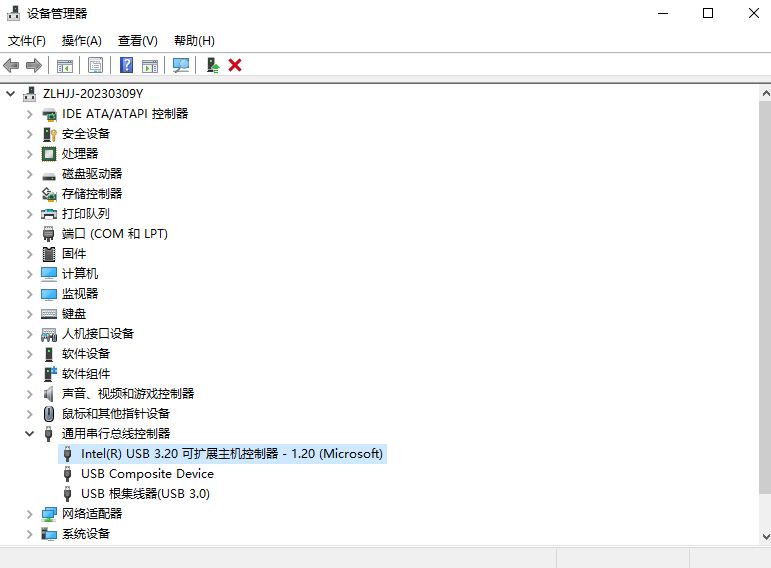Select the 声音、视频和游戏控制器 label
Viewport: 771px width, 568px height.
coord(128,393)
